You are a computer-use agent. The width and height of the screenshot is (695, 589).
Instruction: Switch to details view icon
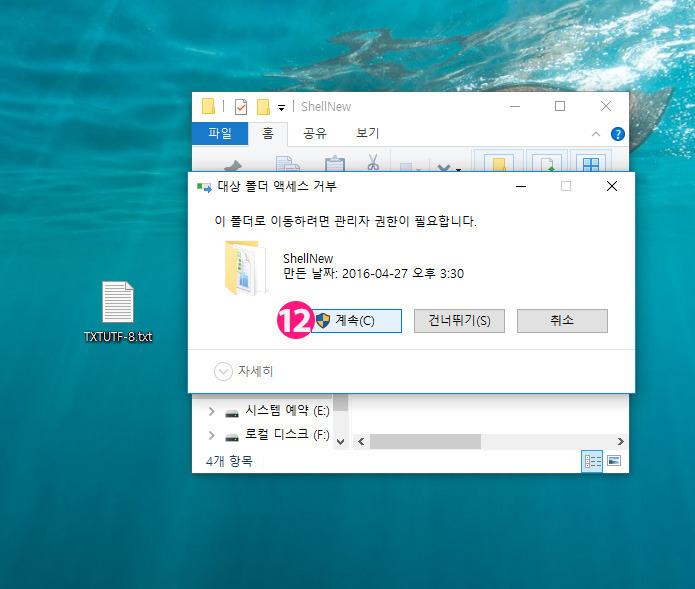pos(592,461)
